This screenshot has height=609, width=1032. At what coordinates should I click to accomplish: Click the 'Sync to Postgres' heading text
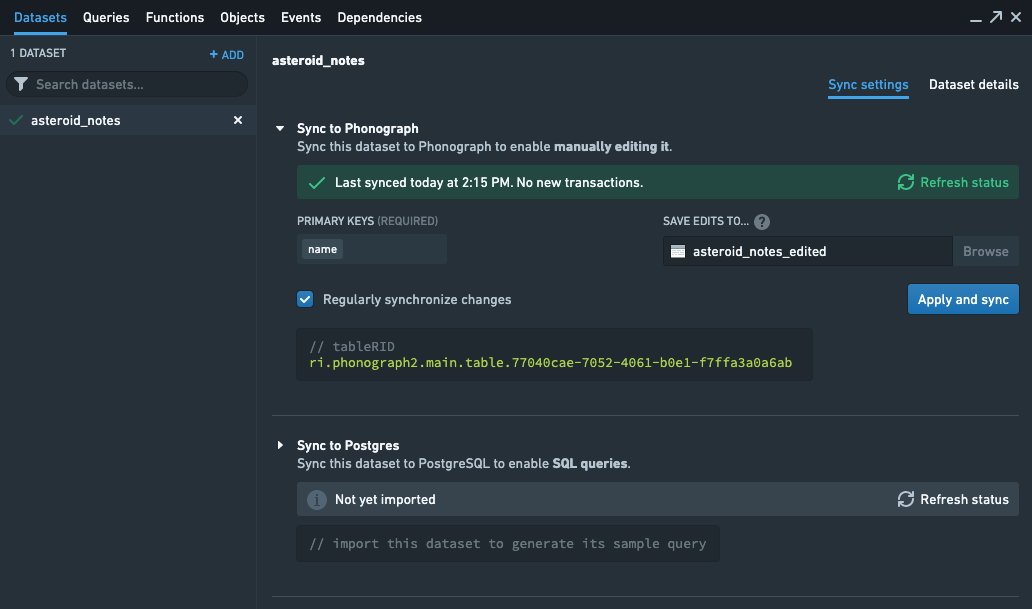coord(348,446)
